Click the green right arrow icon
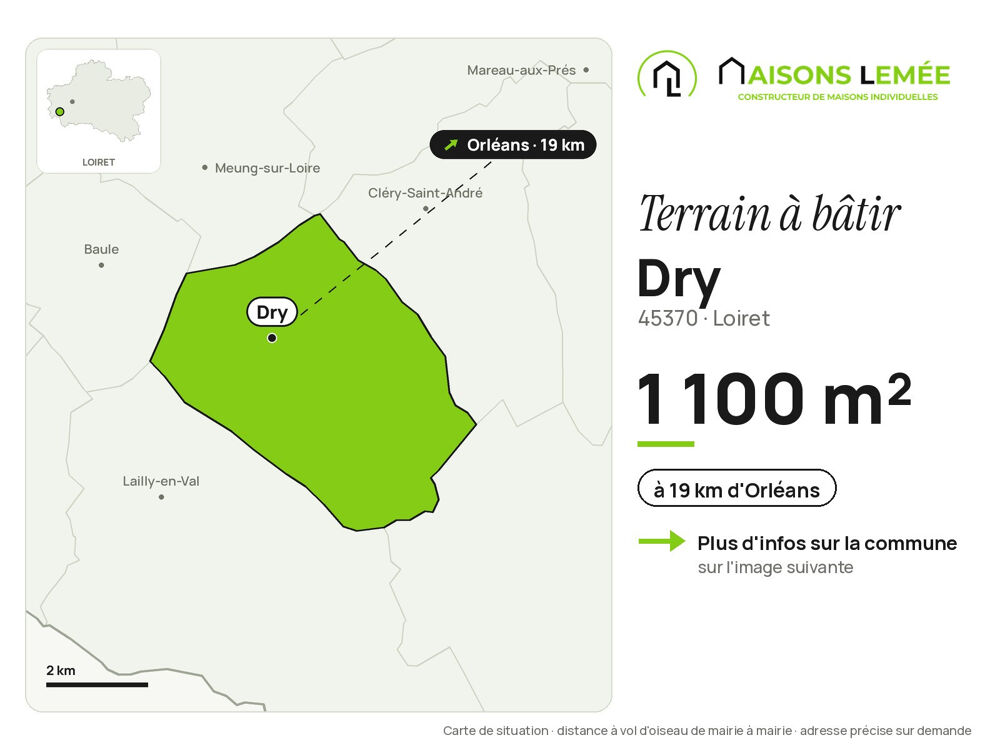The width and height of the screenshot is (1000, 750). 662,541
